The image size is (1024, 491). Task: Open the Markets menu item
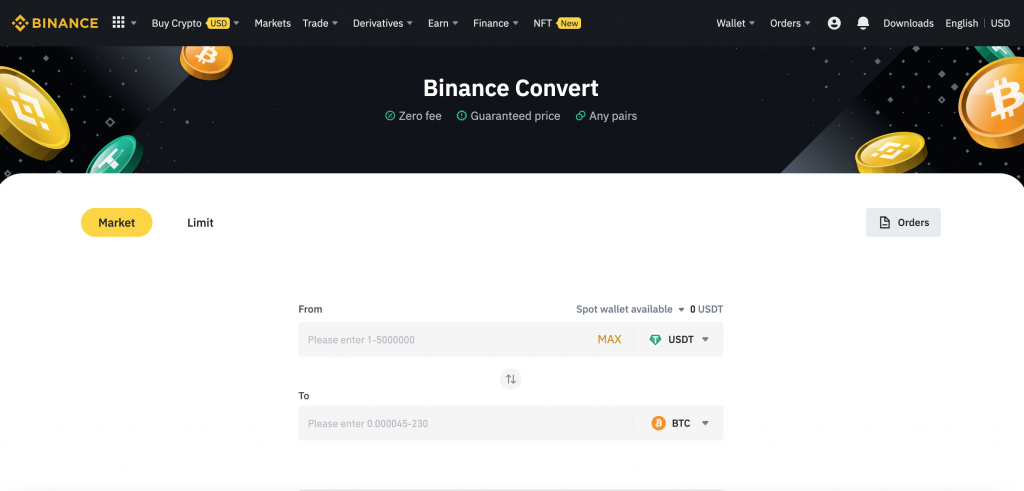(x=272, y=23)
